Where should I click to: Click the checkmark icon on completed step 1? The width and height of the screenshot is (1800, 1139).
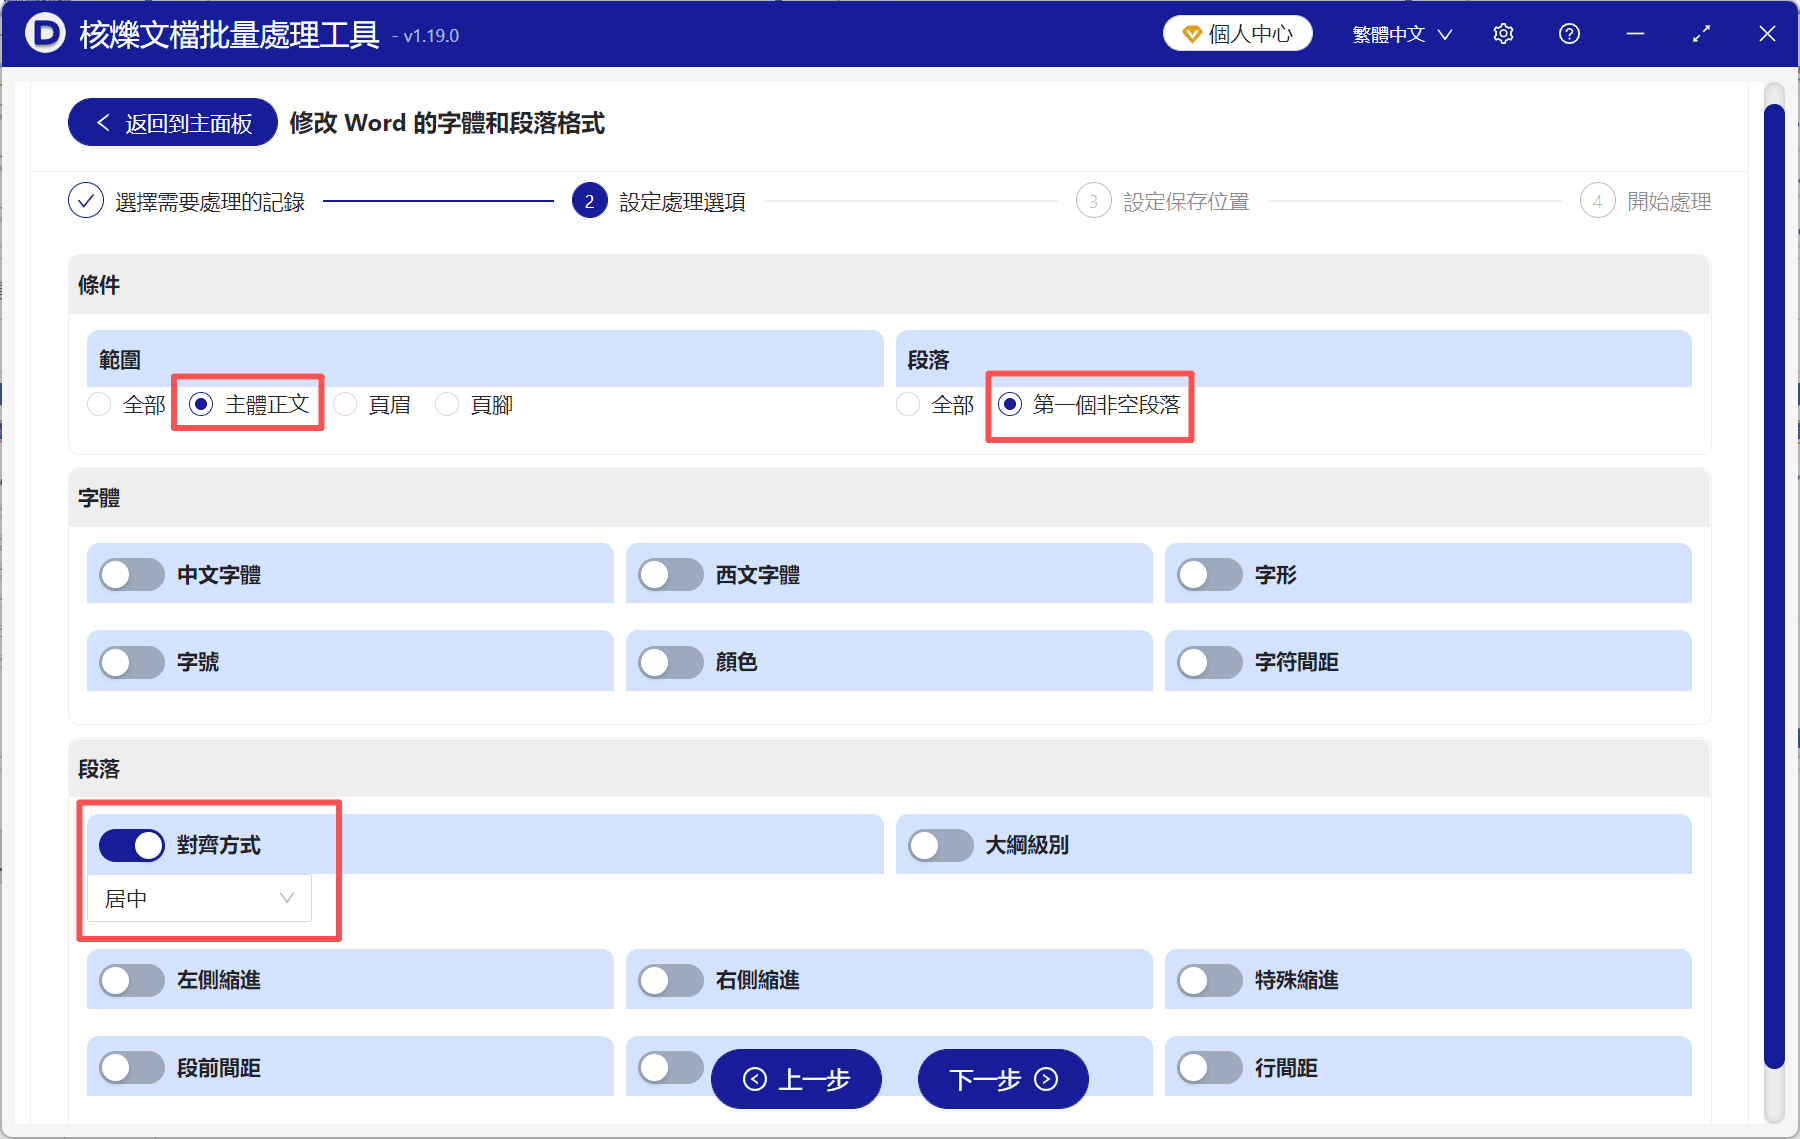click(x=86, y=200)
